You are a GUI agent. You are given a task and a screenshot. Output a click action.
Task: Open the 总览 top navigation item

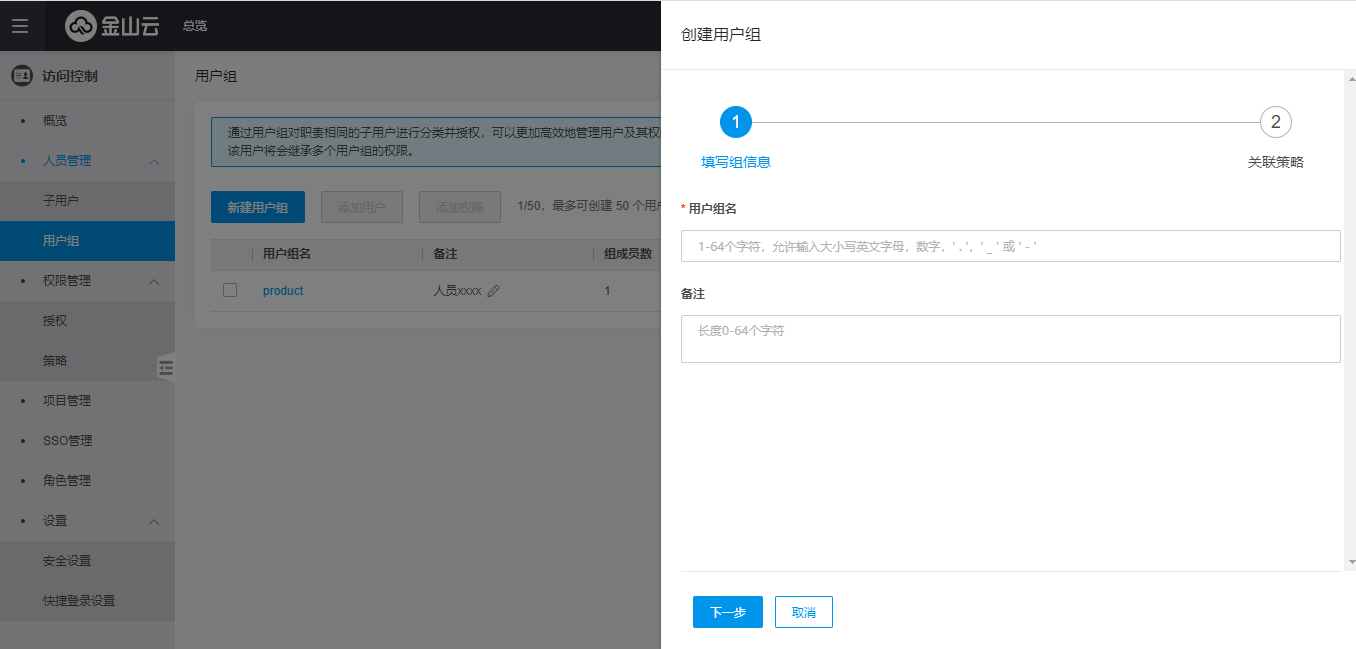[195, 26]
